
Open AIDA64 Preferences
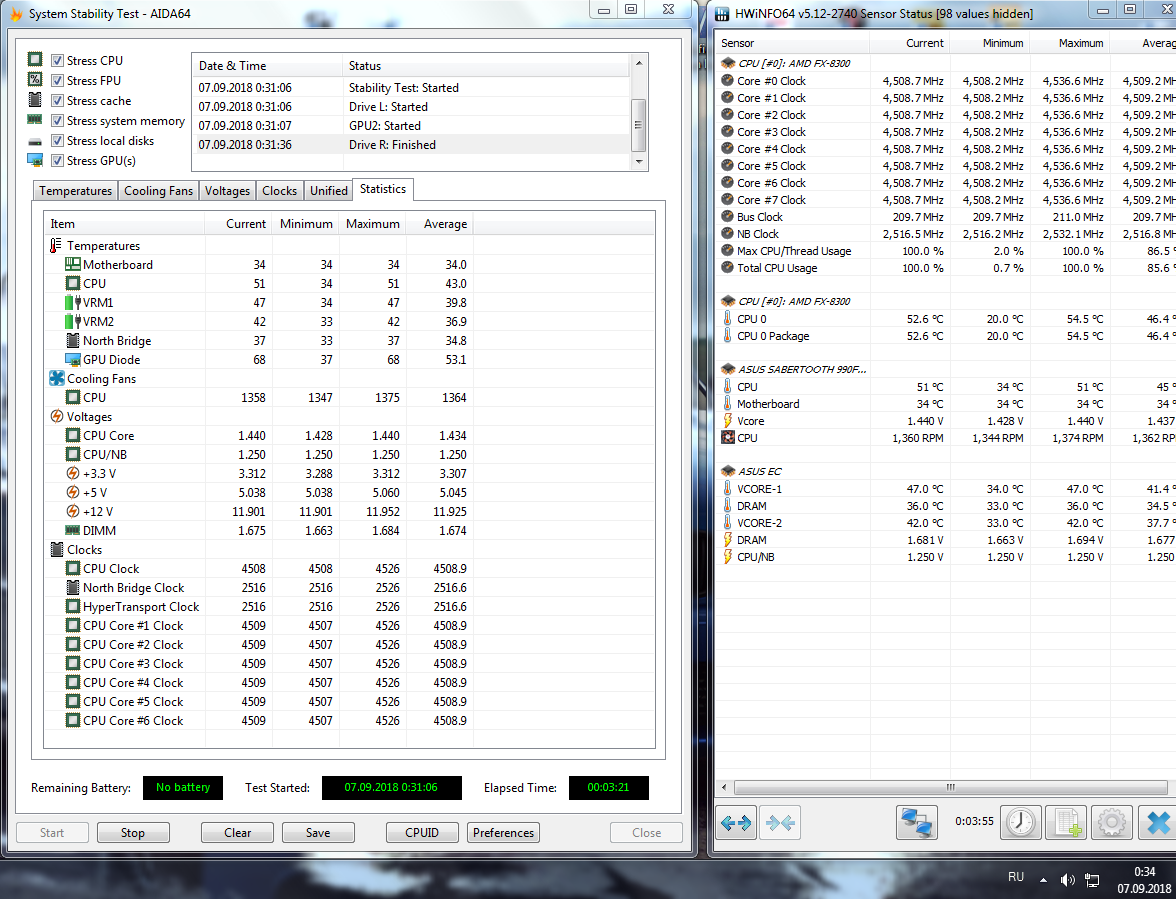pyautogui.click(x=503, y=832)
